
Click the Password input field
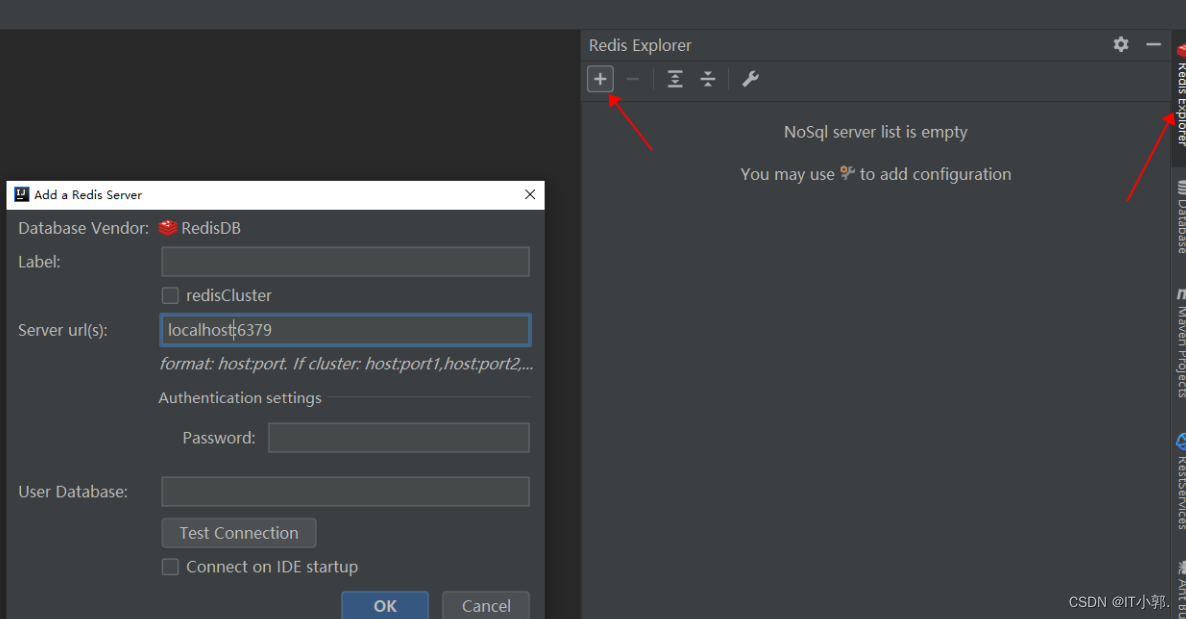(398, 438)
